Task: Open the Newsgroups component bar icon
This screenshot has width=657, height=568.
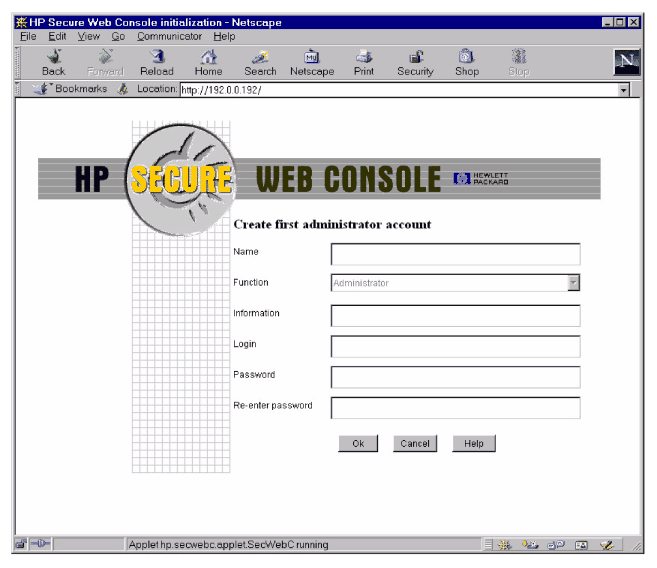Action: [x=556, y=545]
